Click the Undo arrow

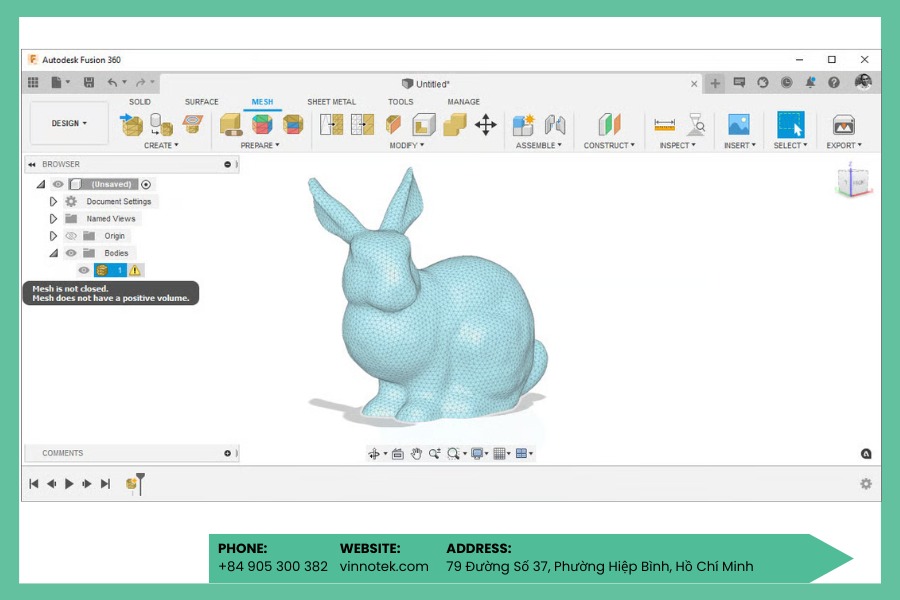coord(112,83)
